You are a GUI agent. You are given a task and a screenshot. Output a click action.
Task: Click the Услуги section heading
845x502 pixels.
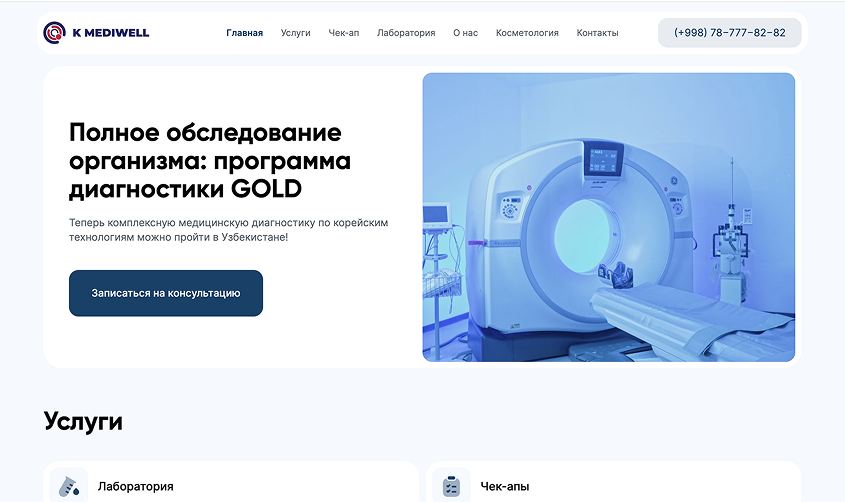(83, 421)
